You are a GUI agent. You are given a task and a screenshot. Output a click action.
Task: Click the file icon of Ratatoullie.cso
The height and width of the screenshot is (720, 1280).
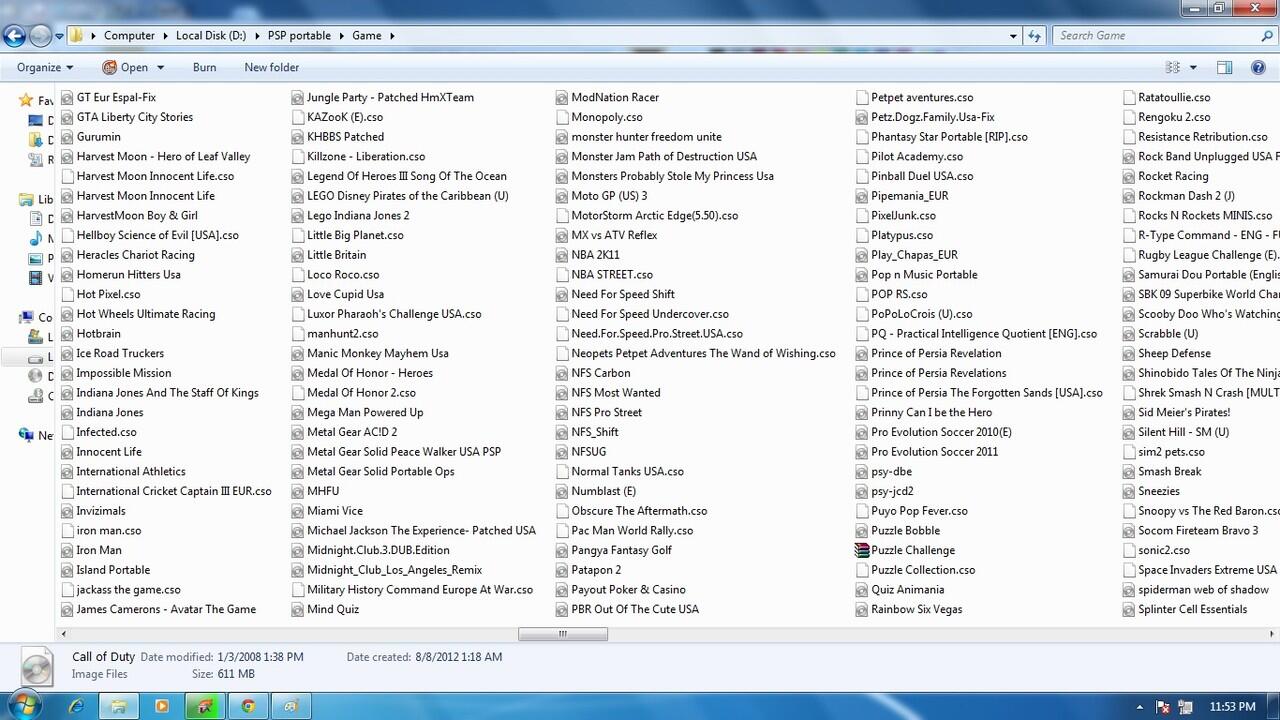coord(1129,97)
